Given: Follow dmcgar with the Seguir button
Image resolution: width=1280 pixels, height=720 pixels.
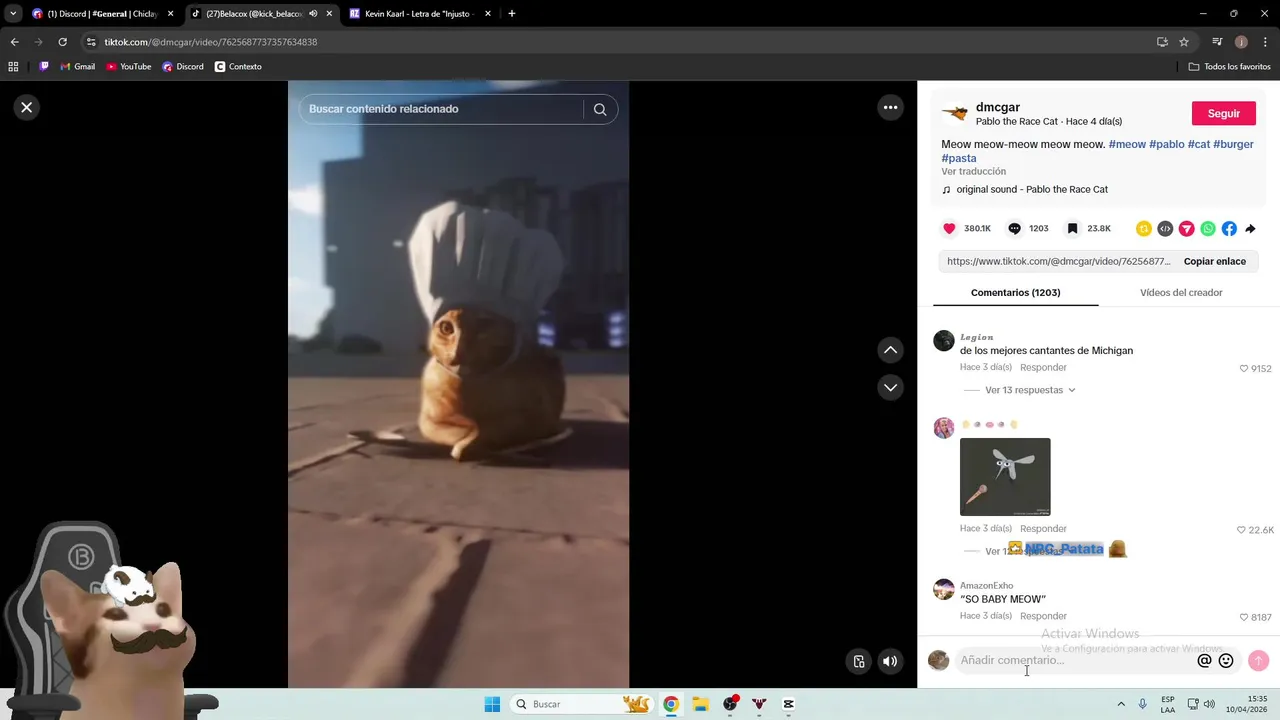Looking at the screenshot, I should [1223, 113].
